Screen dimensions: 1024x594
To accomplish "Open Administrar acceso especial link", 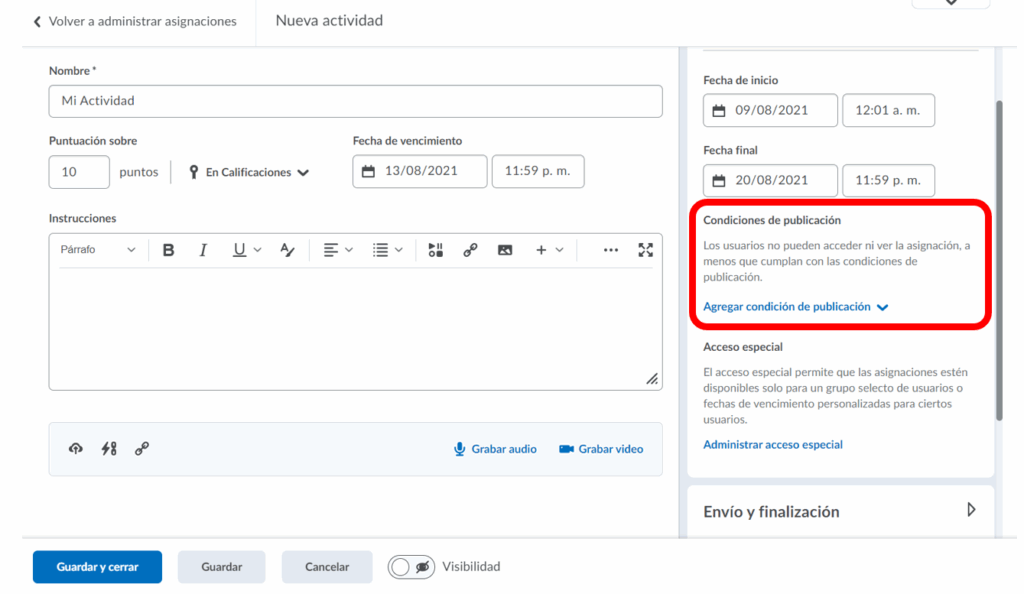I will coord(772,444).
